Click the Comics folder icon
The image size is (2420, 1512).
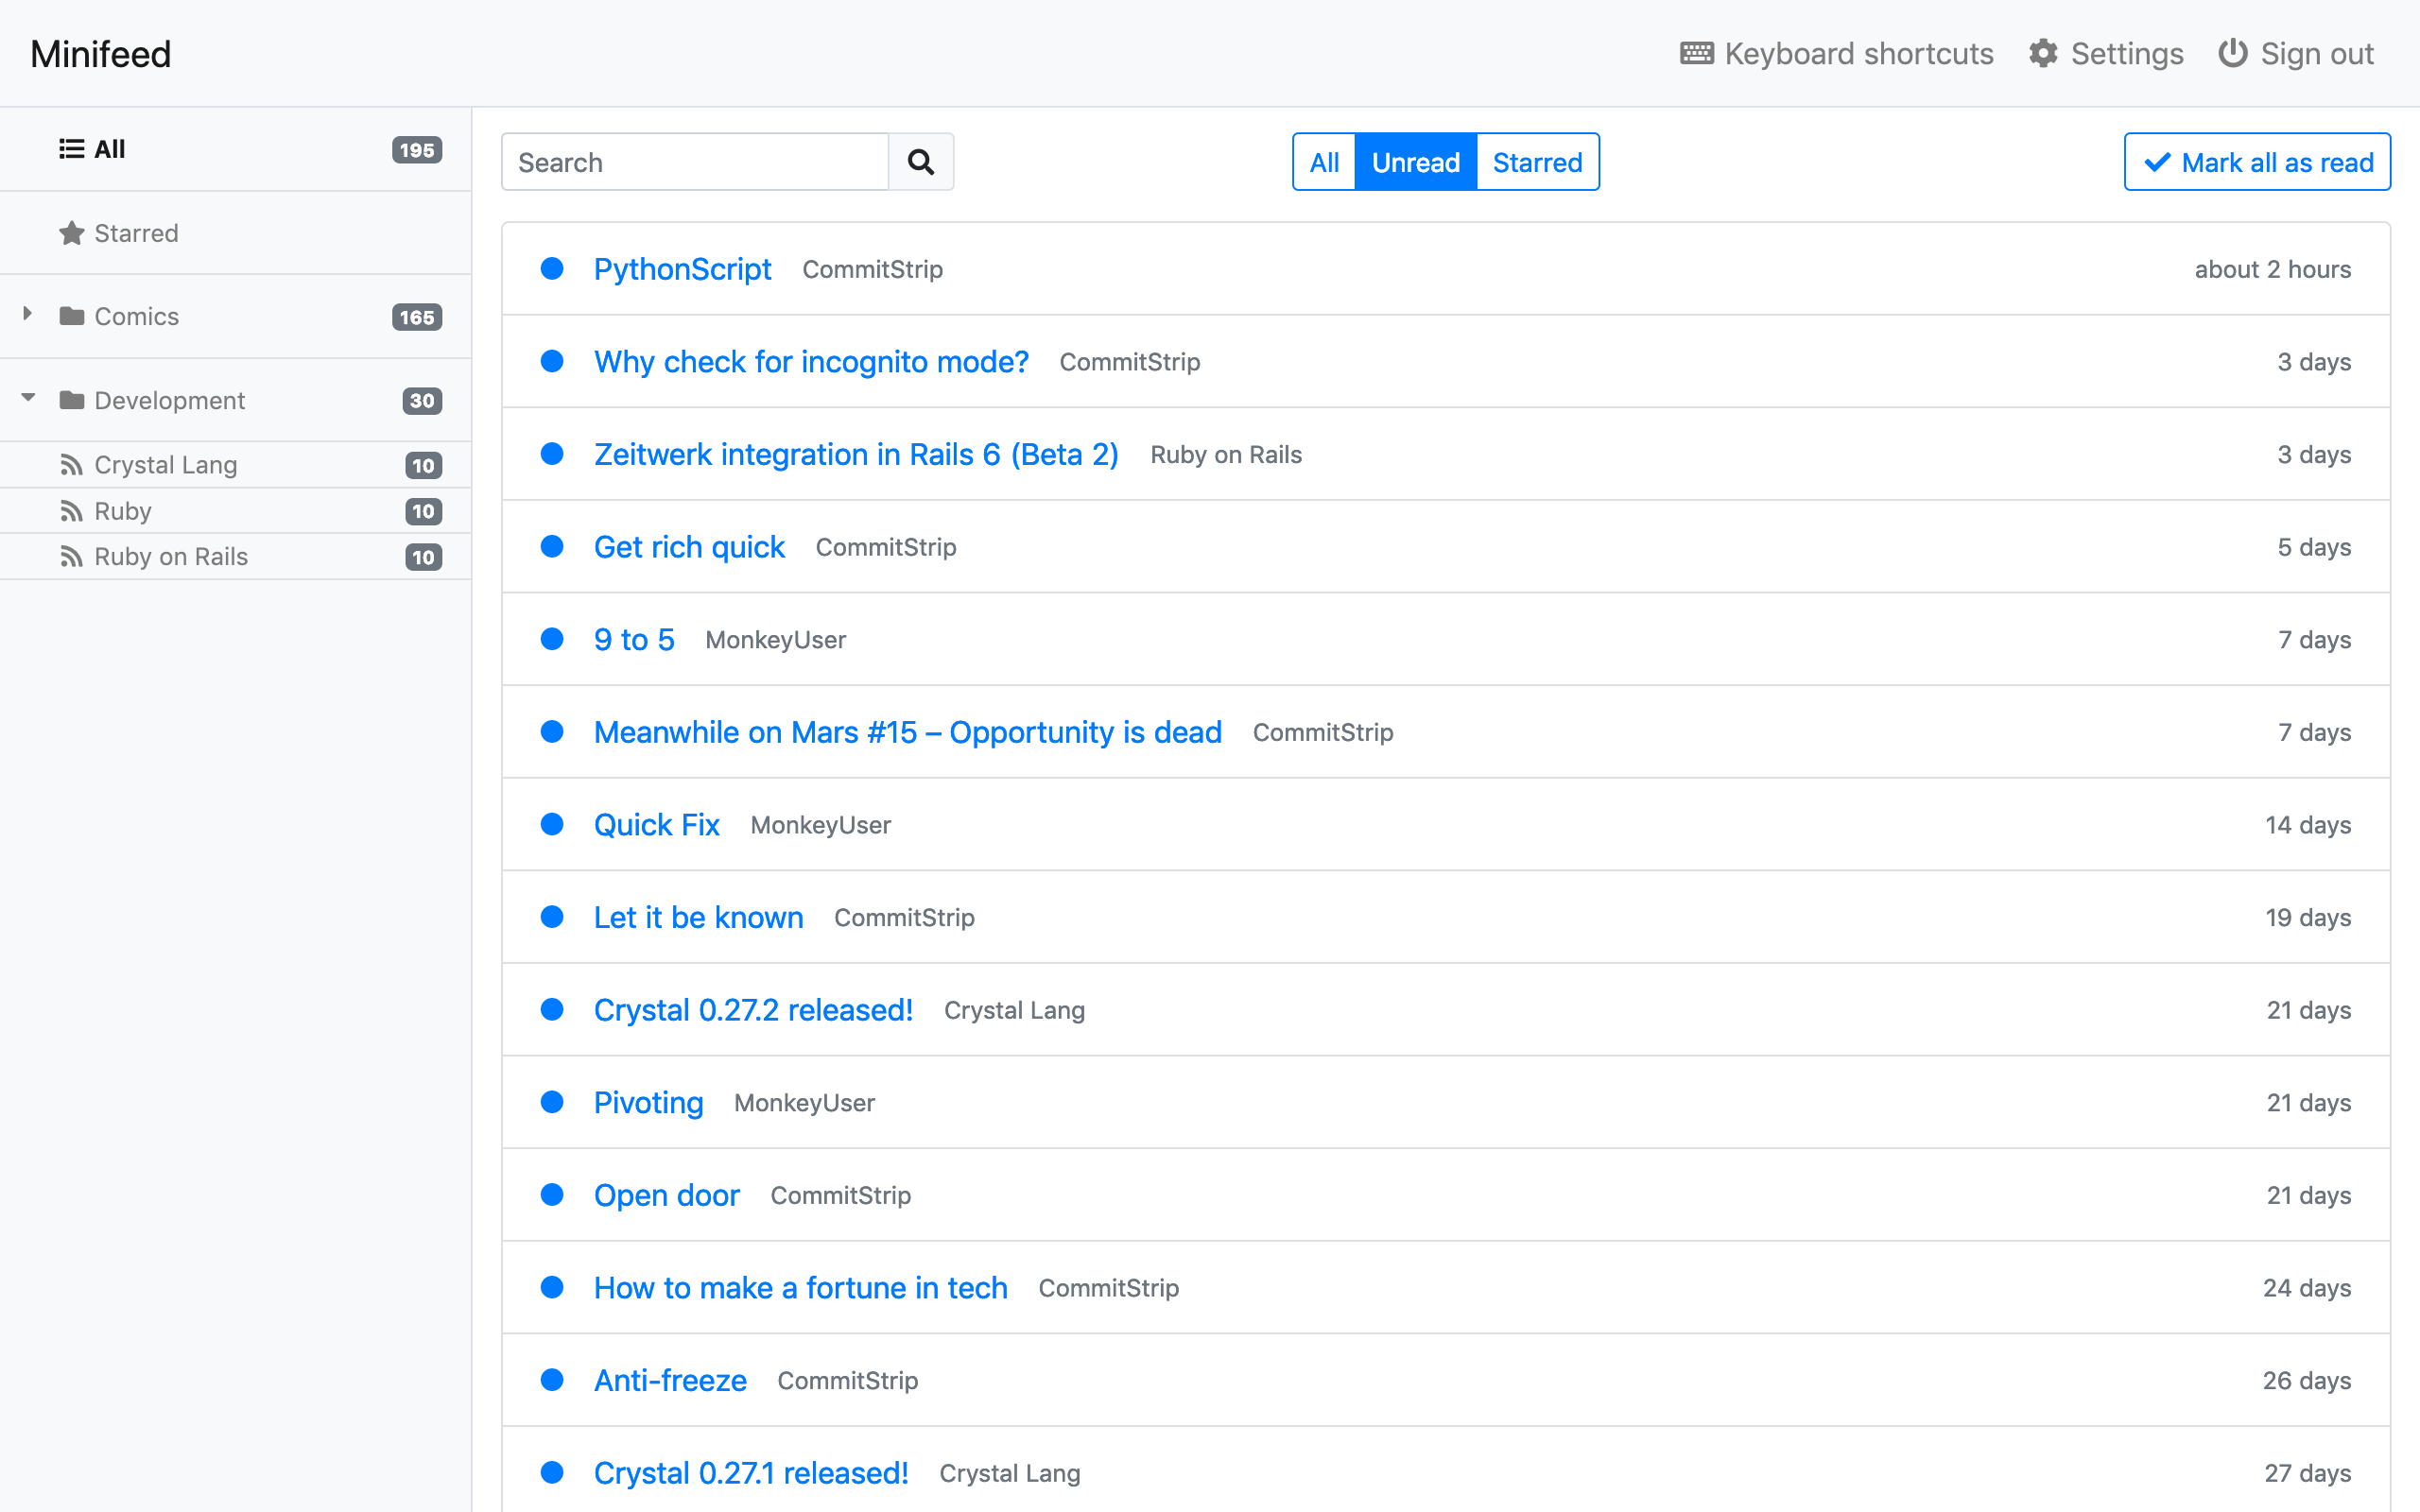coord(71,316)
